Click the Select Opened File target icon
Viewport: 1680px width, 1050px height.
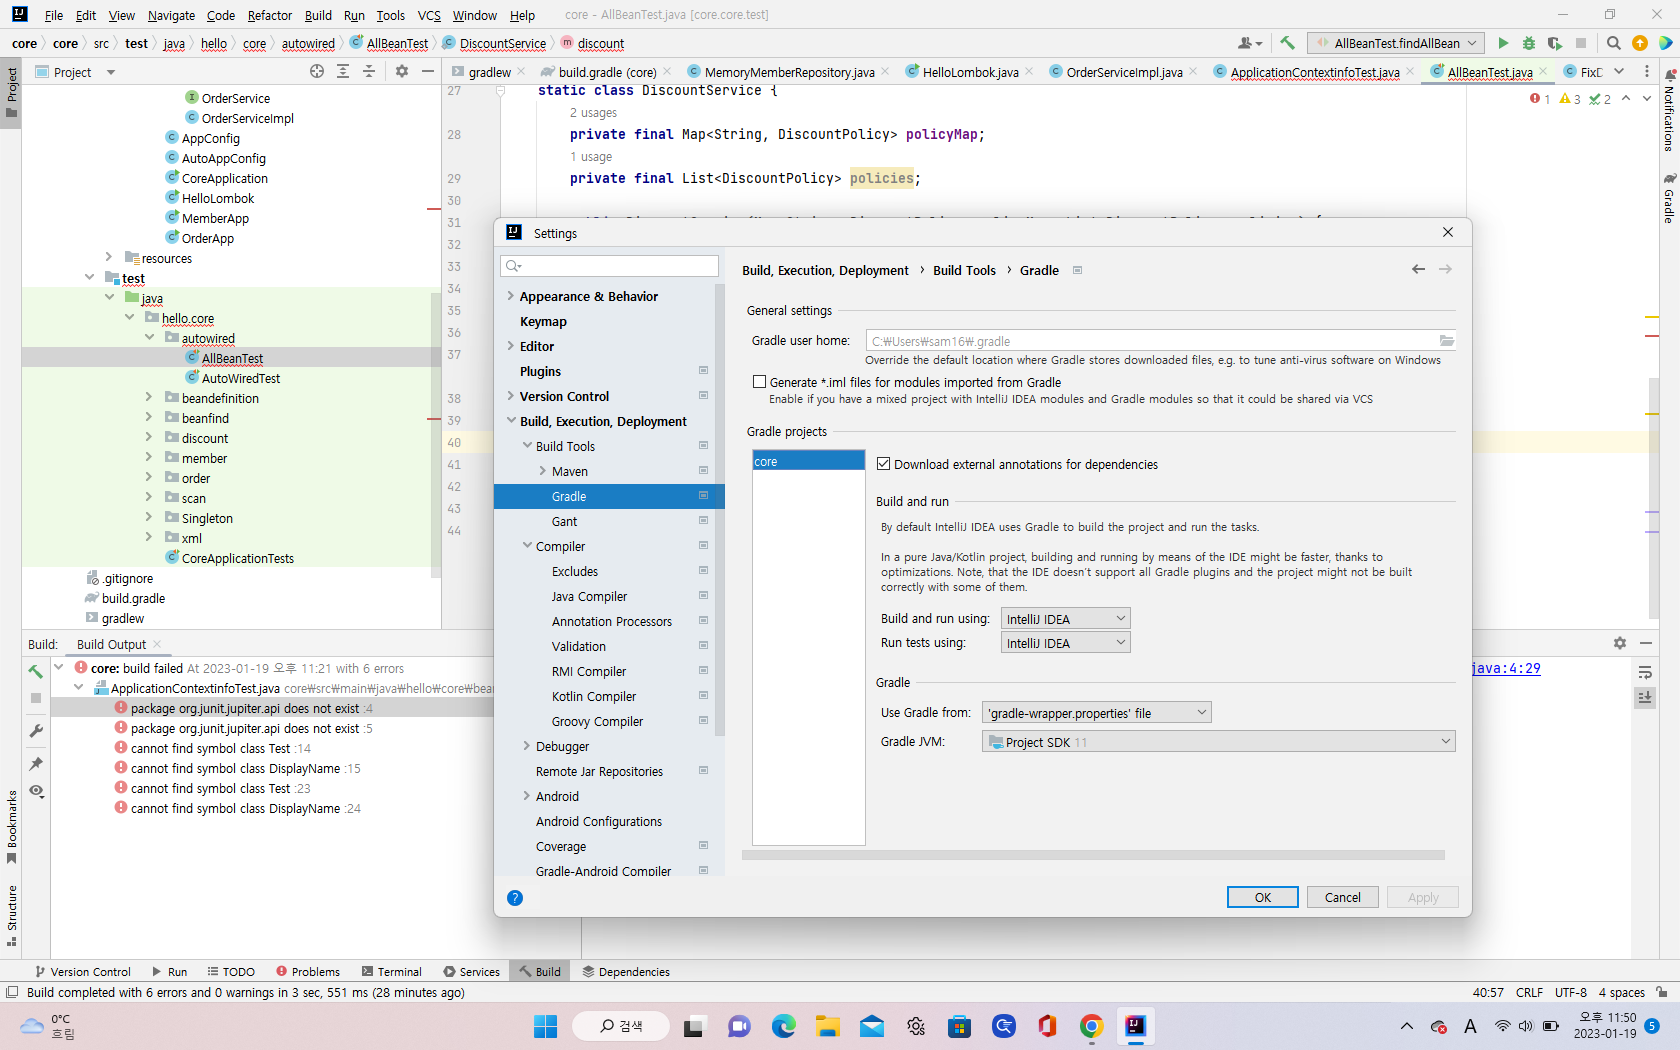pos(317,71)
